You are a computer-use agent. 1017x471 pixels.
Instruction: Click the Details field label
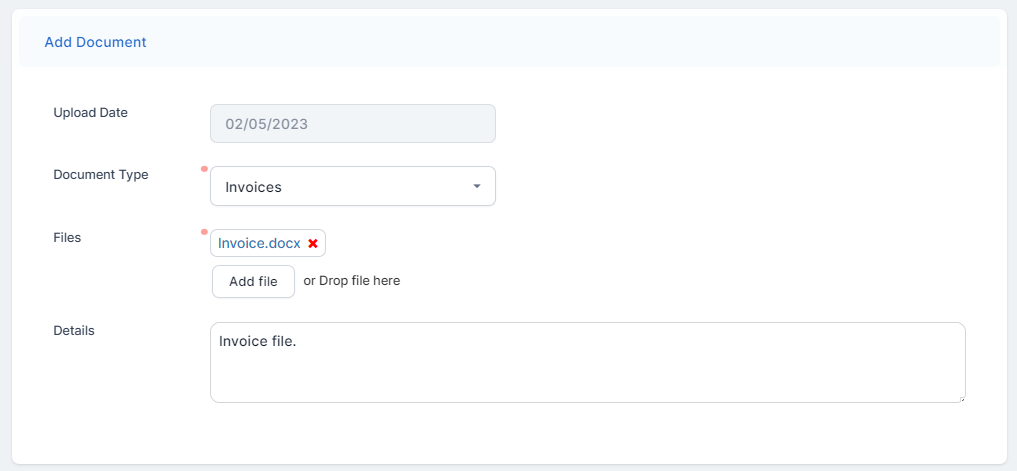(x=74, y=330)
